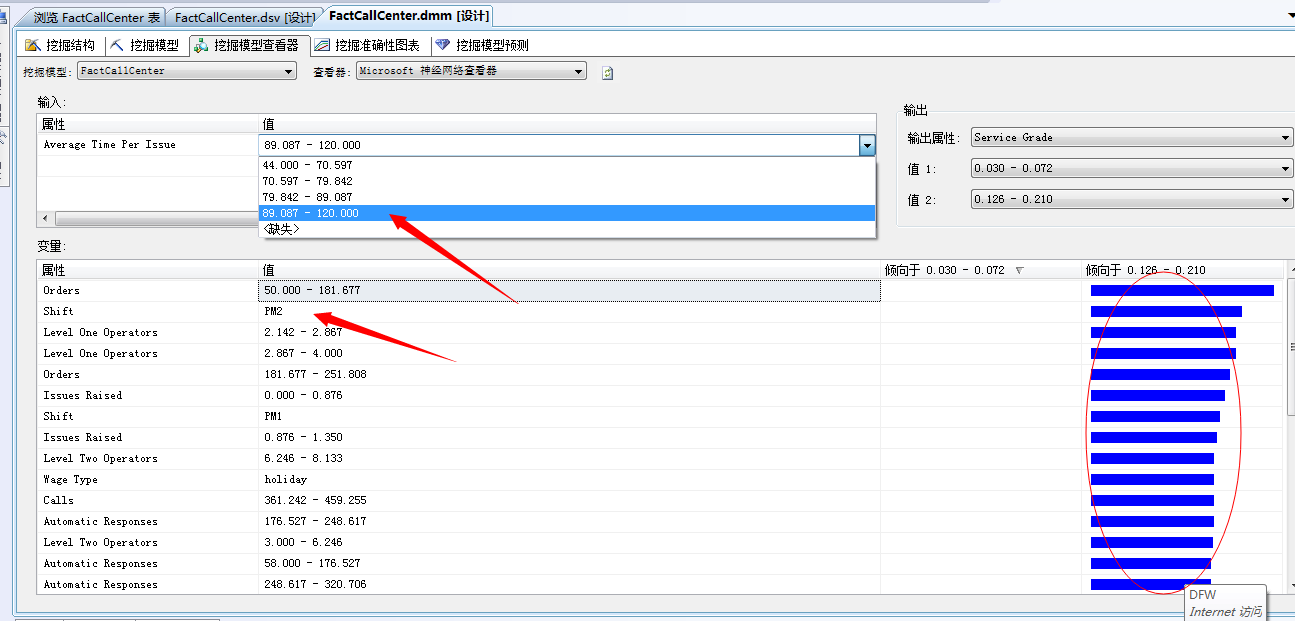
Task: Select FactCallCenter.dmm [设计] document tab
Action: [x=407, y=16]
